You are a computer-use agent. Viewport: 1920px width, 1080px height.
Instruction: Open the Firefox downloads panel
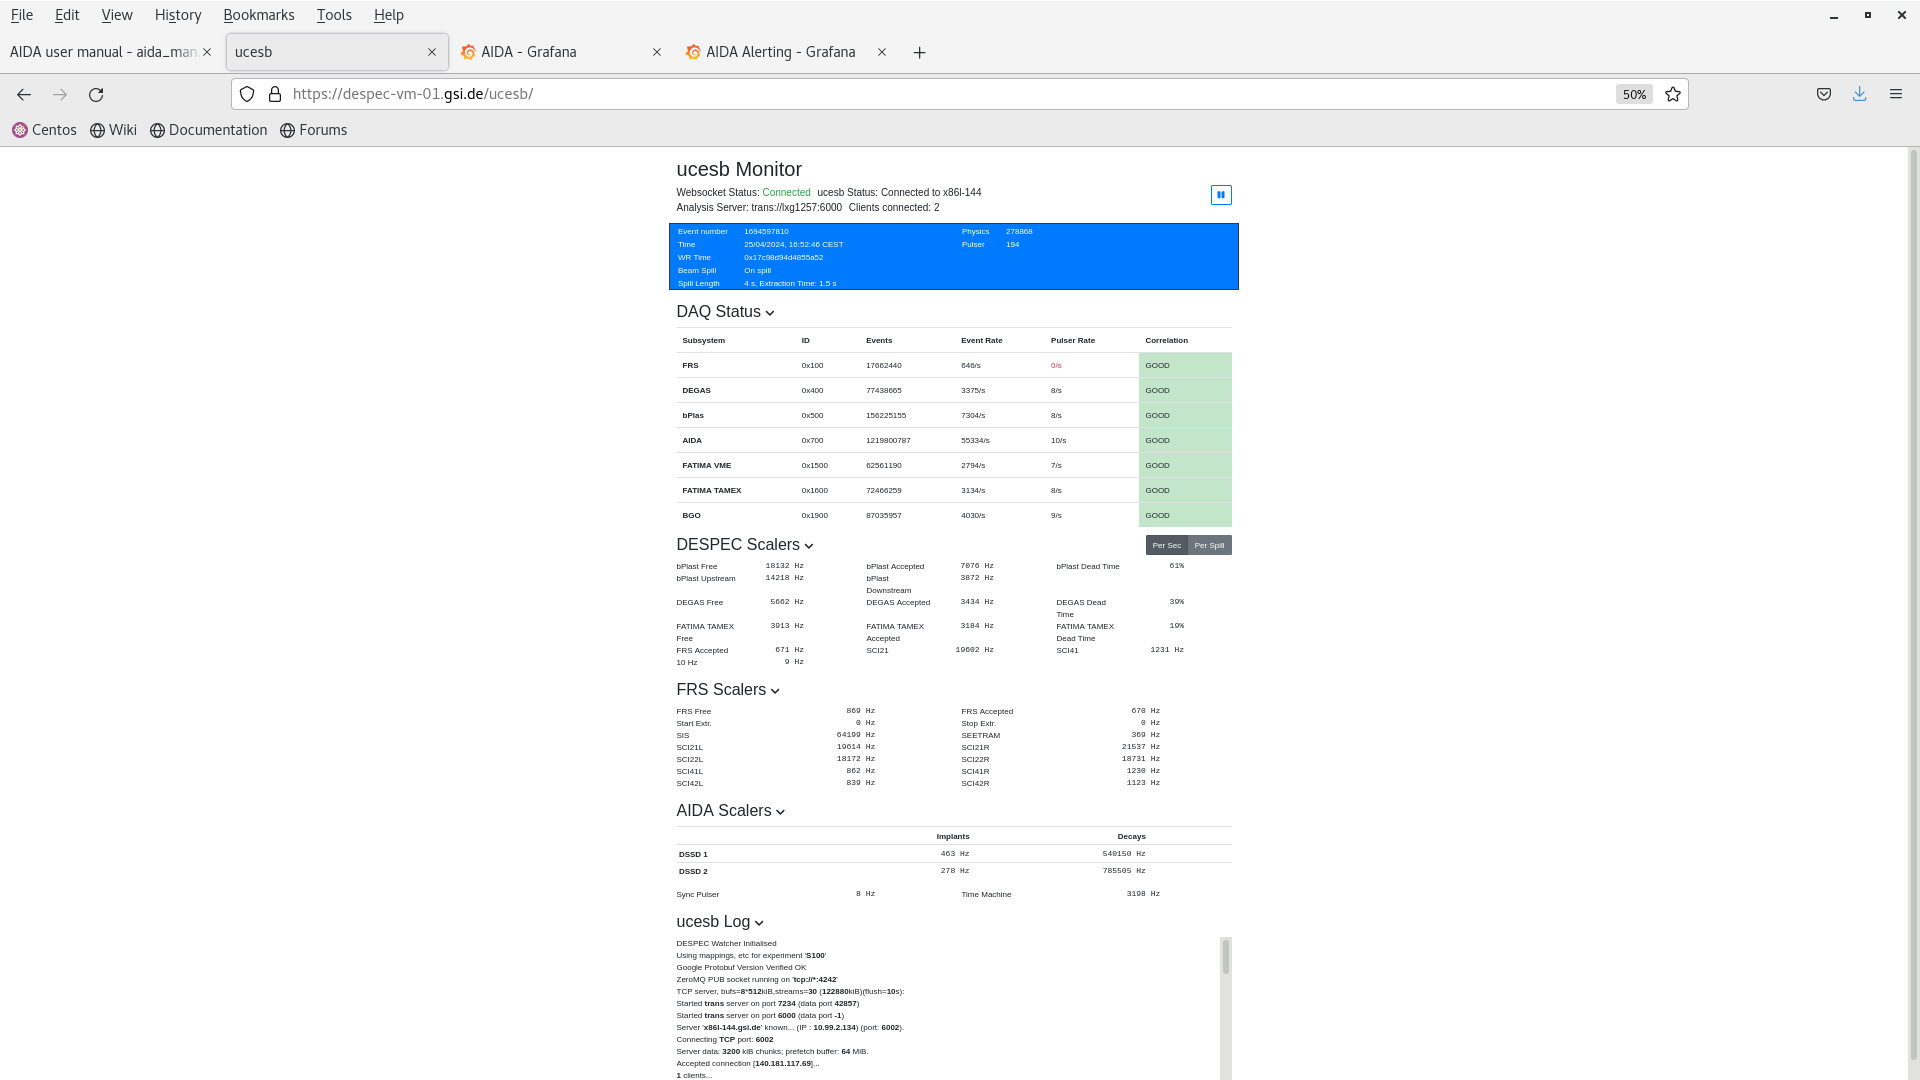tap(1859, 94)
